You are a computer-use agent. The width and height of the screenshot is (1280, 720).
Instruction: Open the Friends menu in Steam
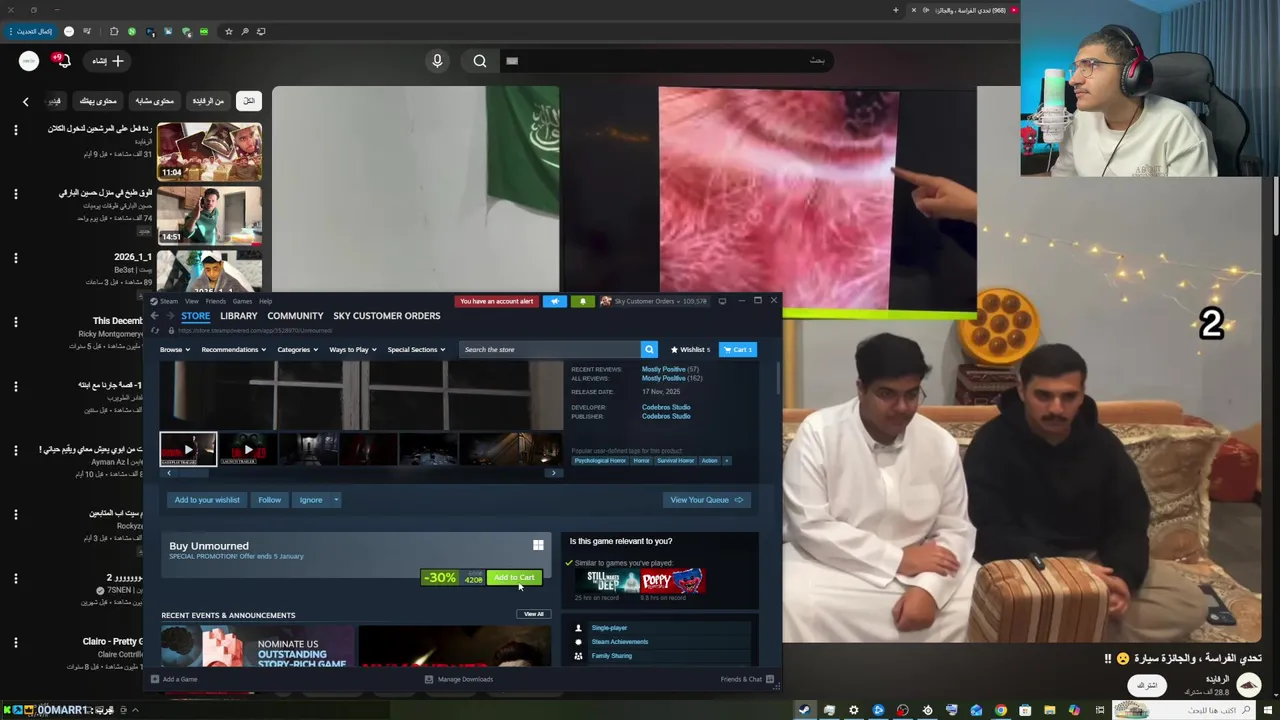[x=216, y=301]
